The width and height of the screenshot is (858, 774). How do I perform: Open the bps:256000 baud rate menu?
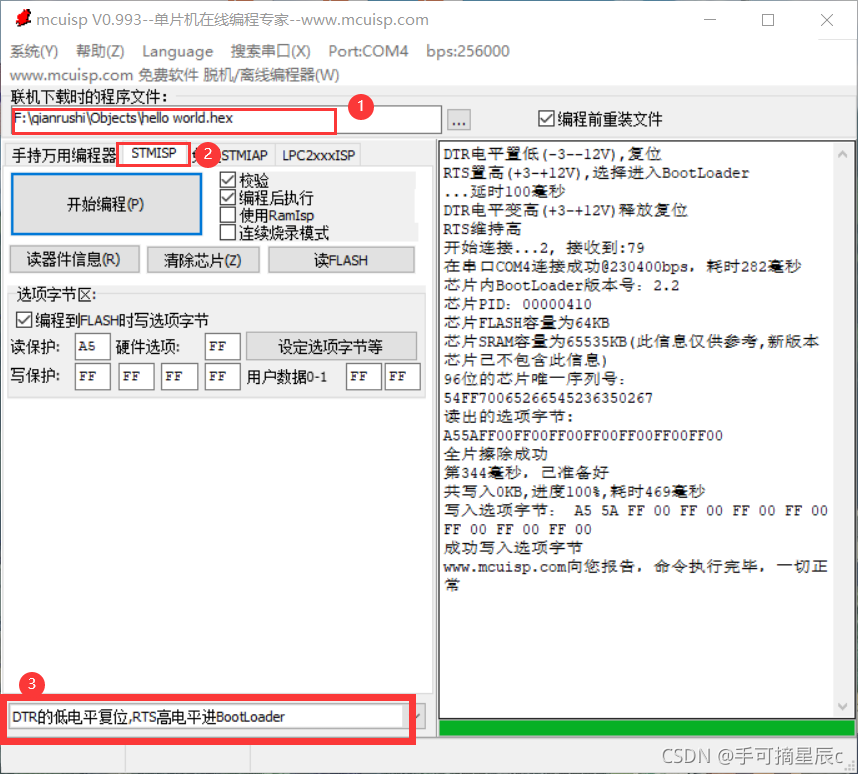(x=468, y=51)
